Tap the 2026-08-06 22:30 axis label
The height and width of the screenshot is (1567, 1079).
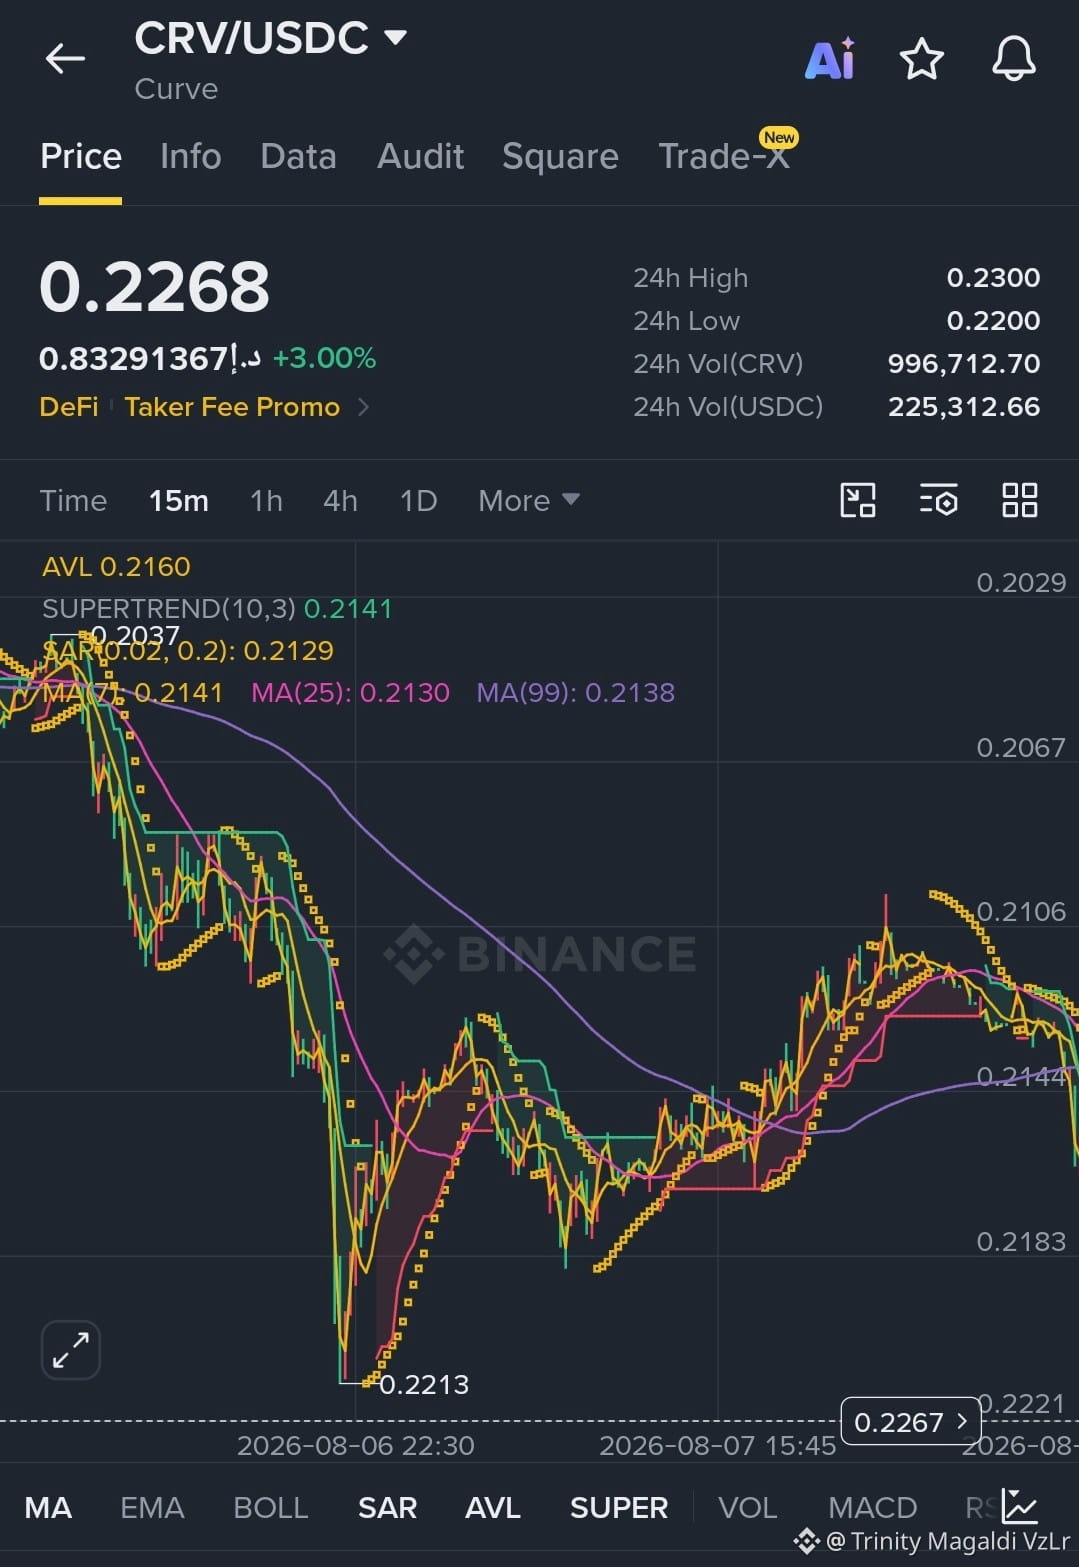click(x=356, y=1445)
